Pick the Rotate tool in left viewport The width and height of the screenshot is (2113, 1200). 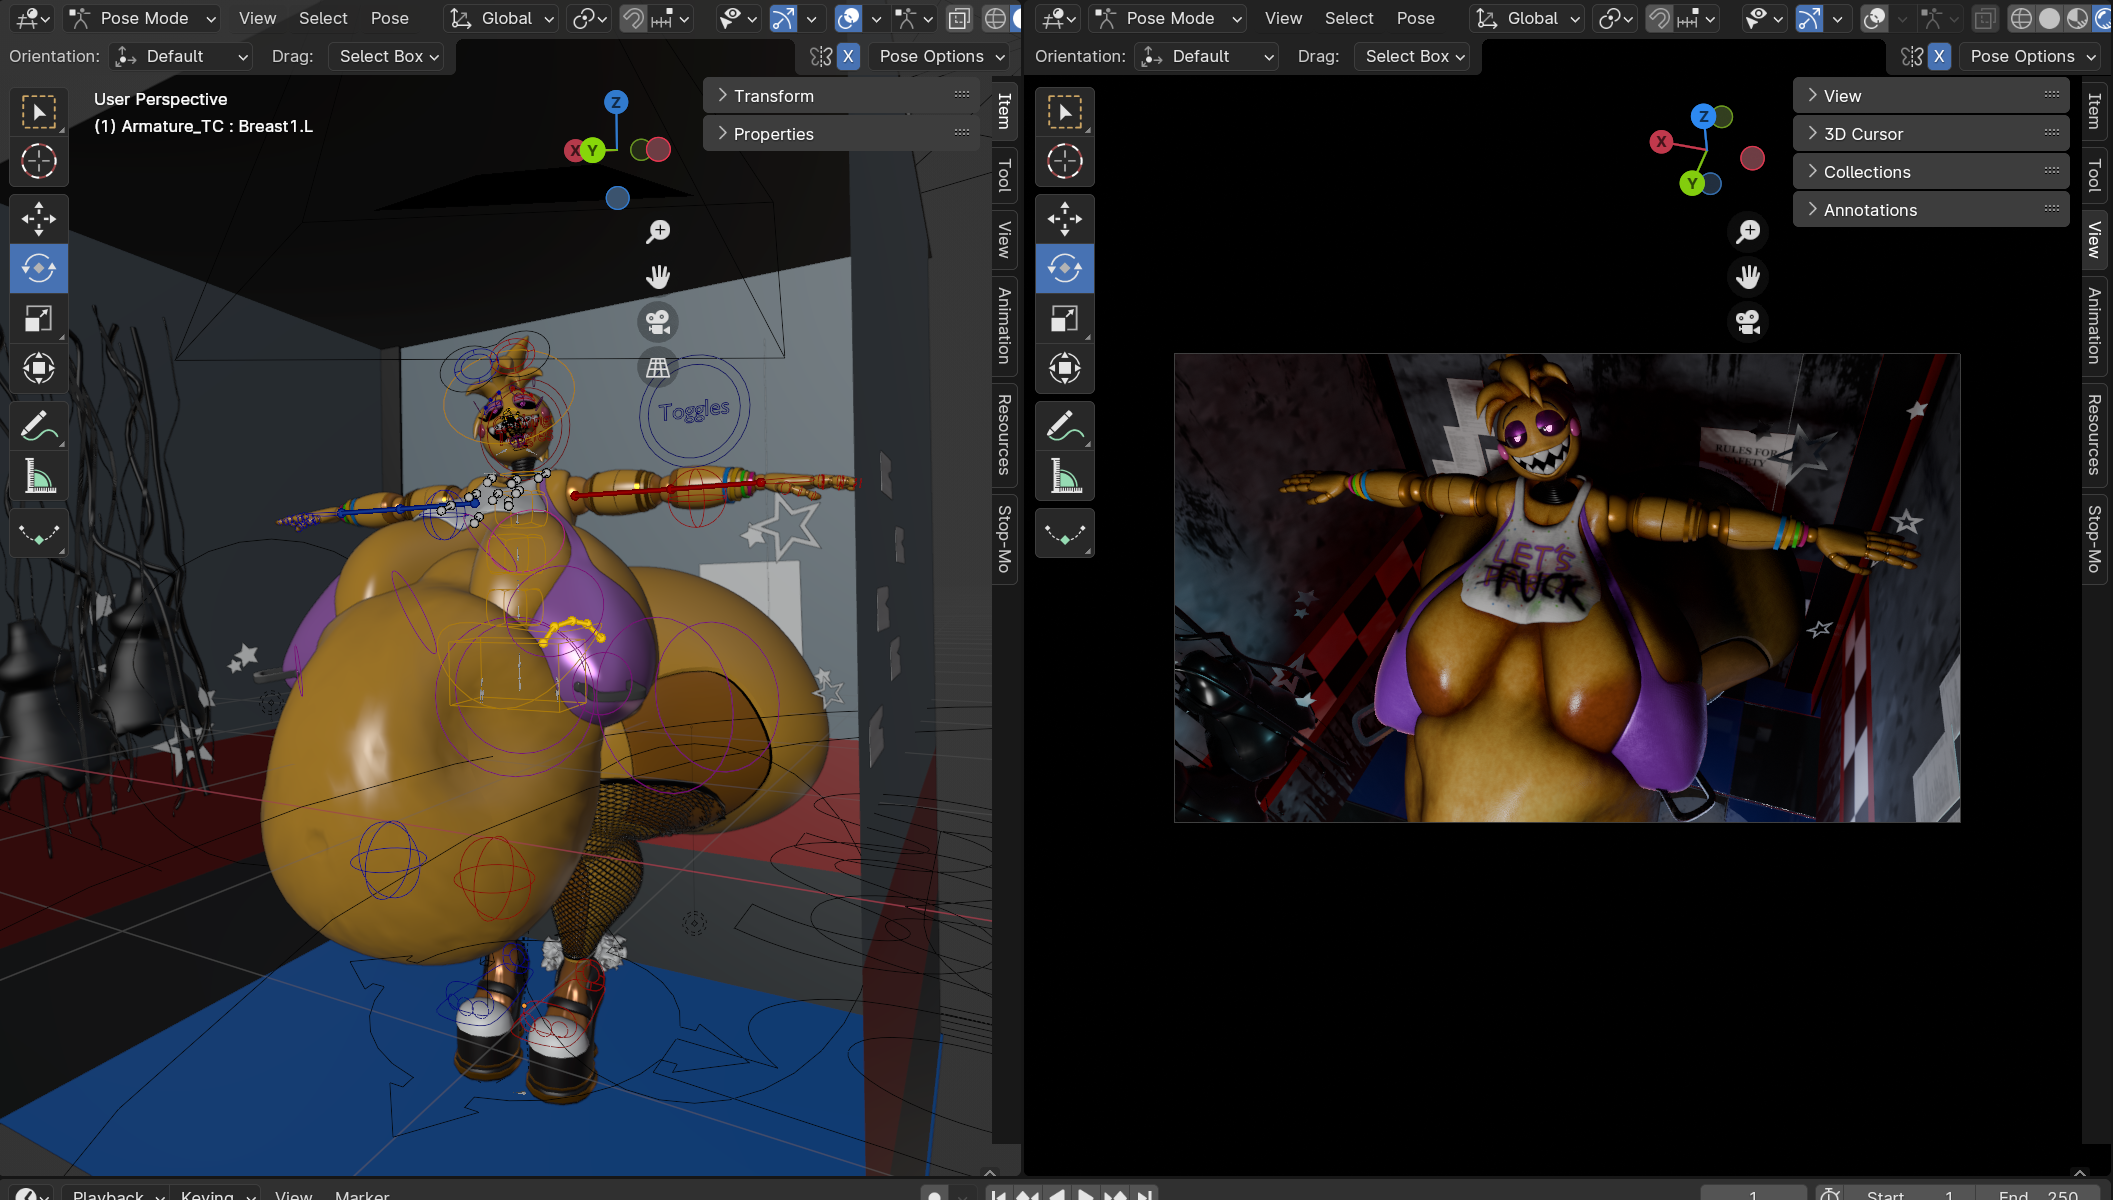coord(39,268)
